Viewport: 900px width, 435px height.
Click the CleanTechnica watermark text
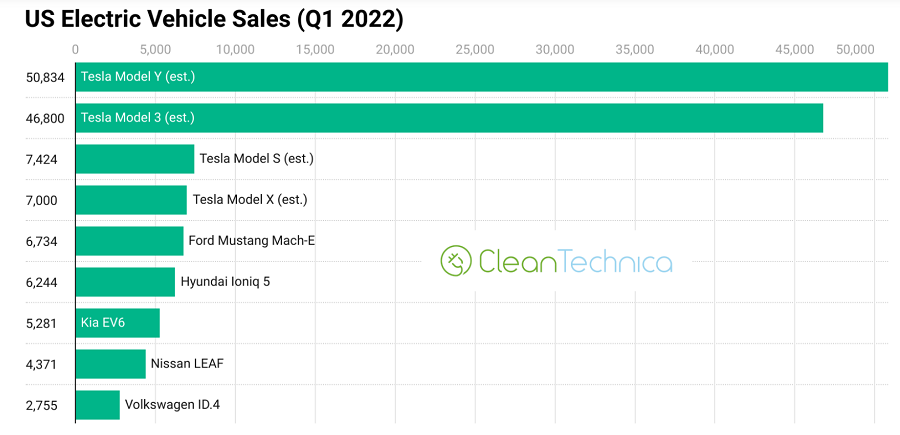coord(575,261)
